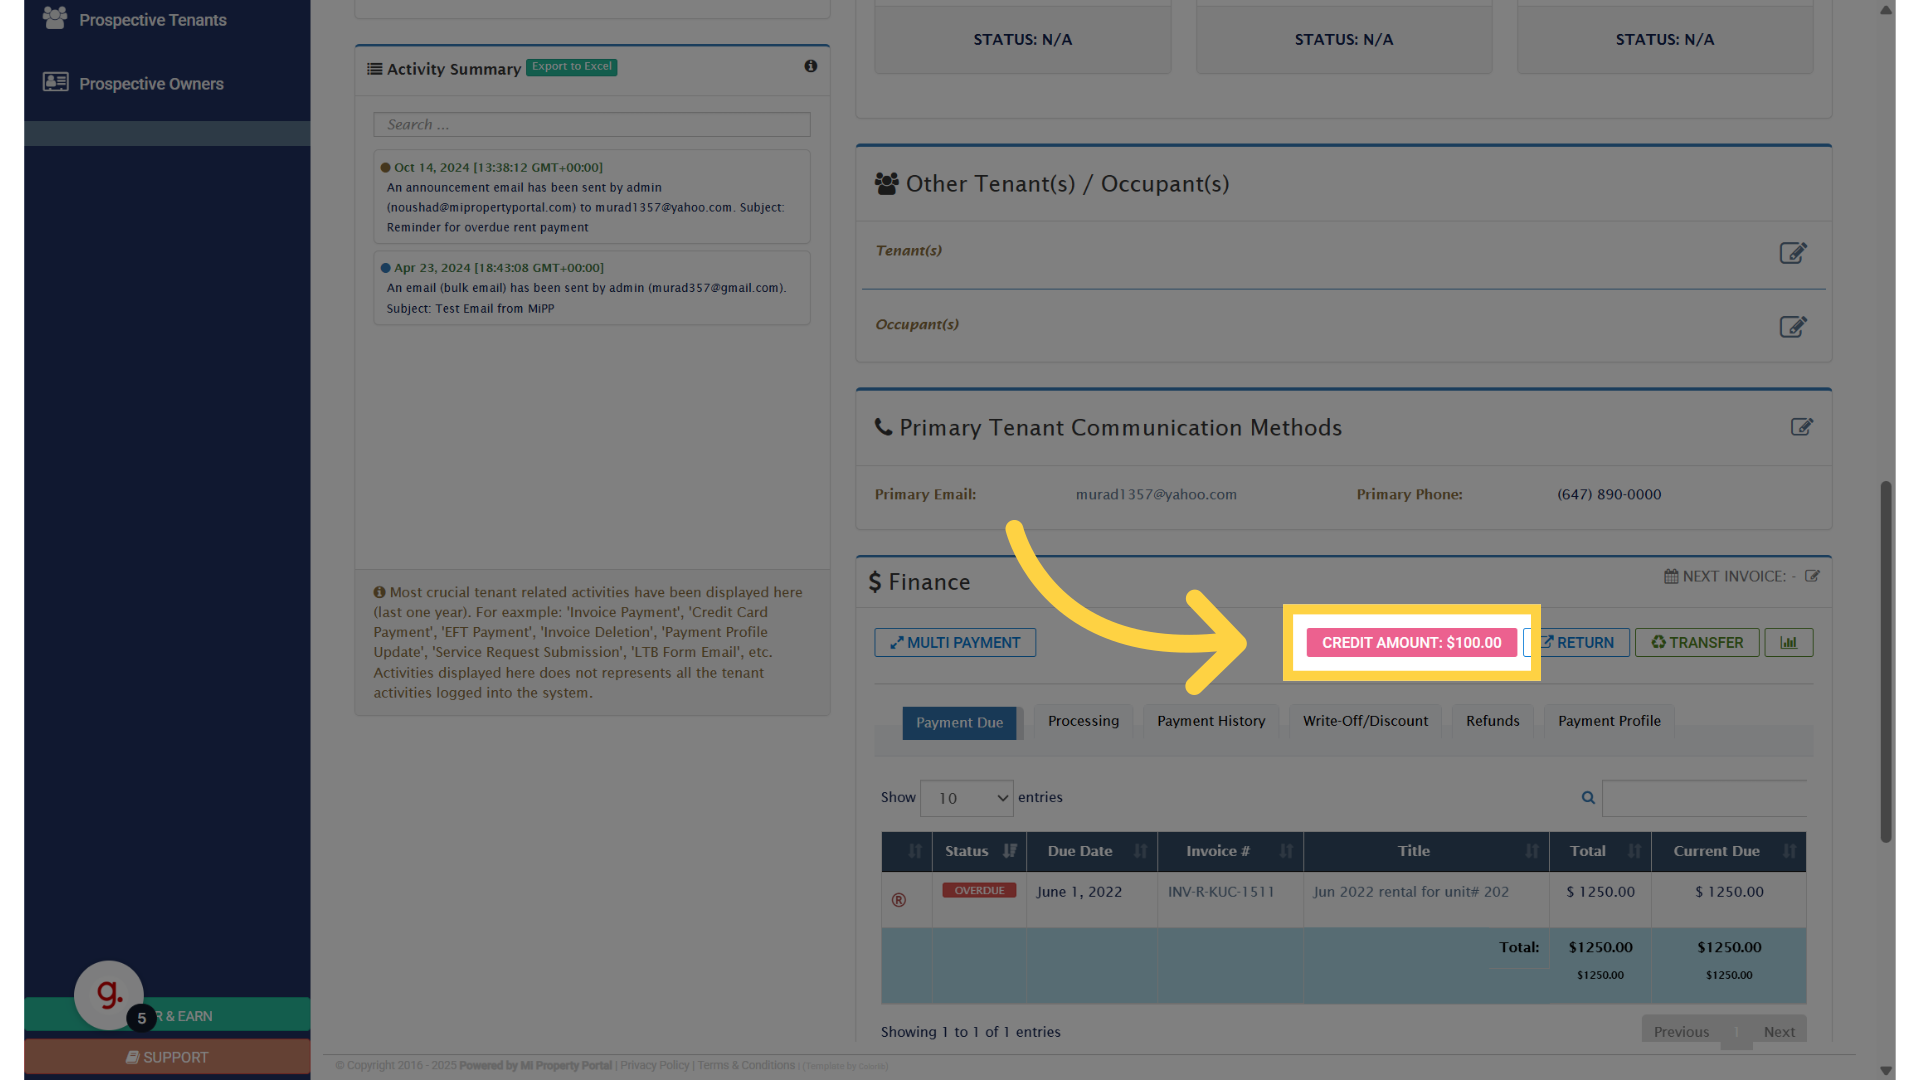Open the Guidde 'g' floating widget
Image resolution: width=1920 pixels, height=1080 pixels.
pyautogui.click(x=109, y=995)
